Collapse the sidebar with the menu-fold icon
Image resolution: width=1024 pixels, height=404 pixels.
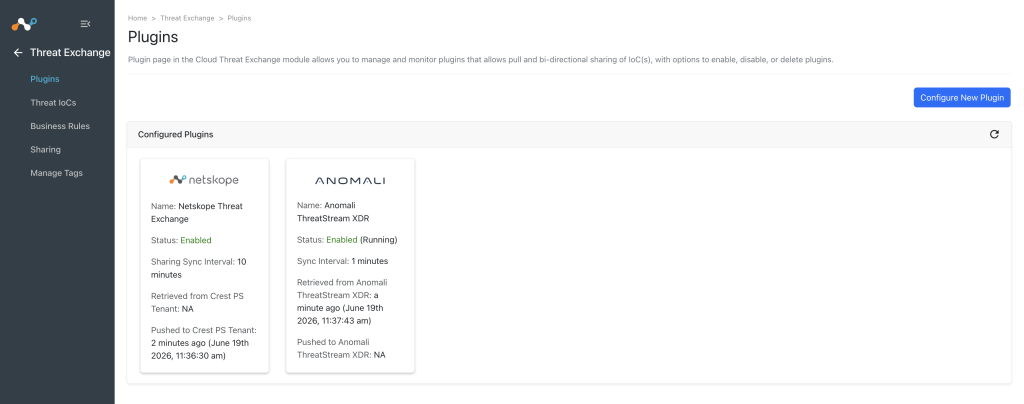pos(85,24)
